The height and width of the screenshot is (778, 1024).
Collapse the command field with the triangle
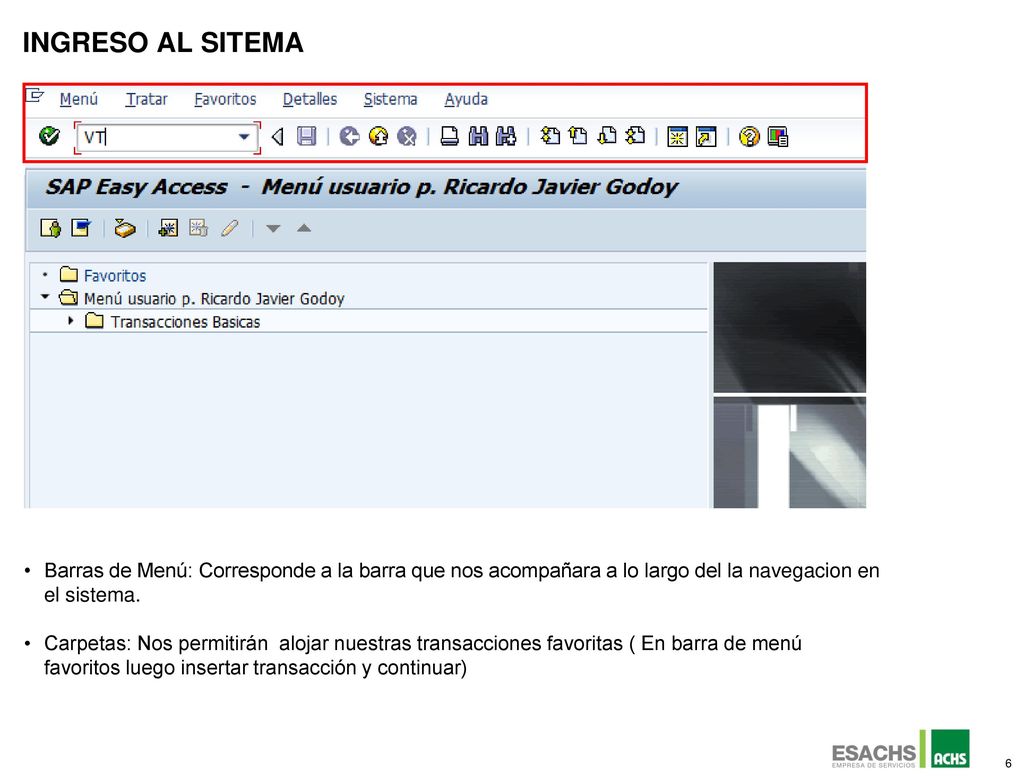[x=278, y=137]
